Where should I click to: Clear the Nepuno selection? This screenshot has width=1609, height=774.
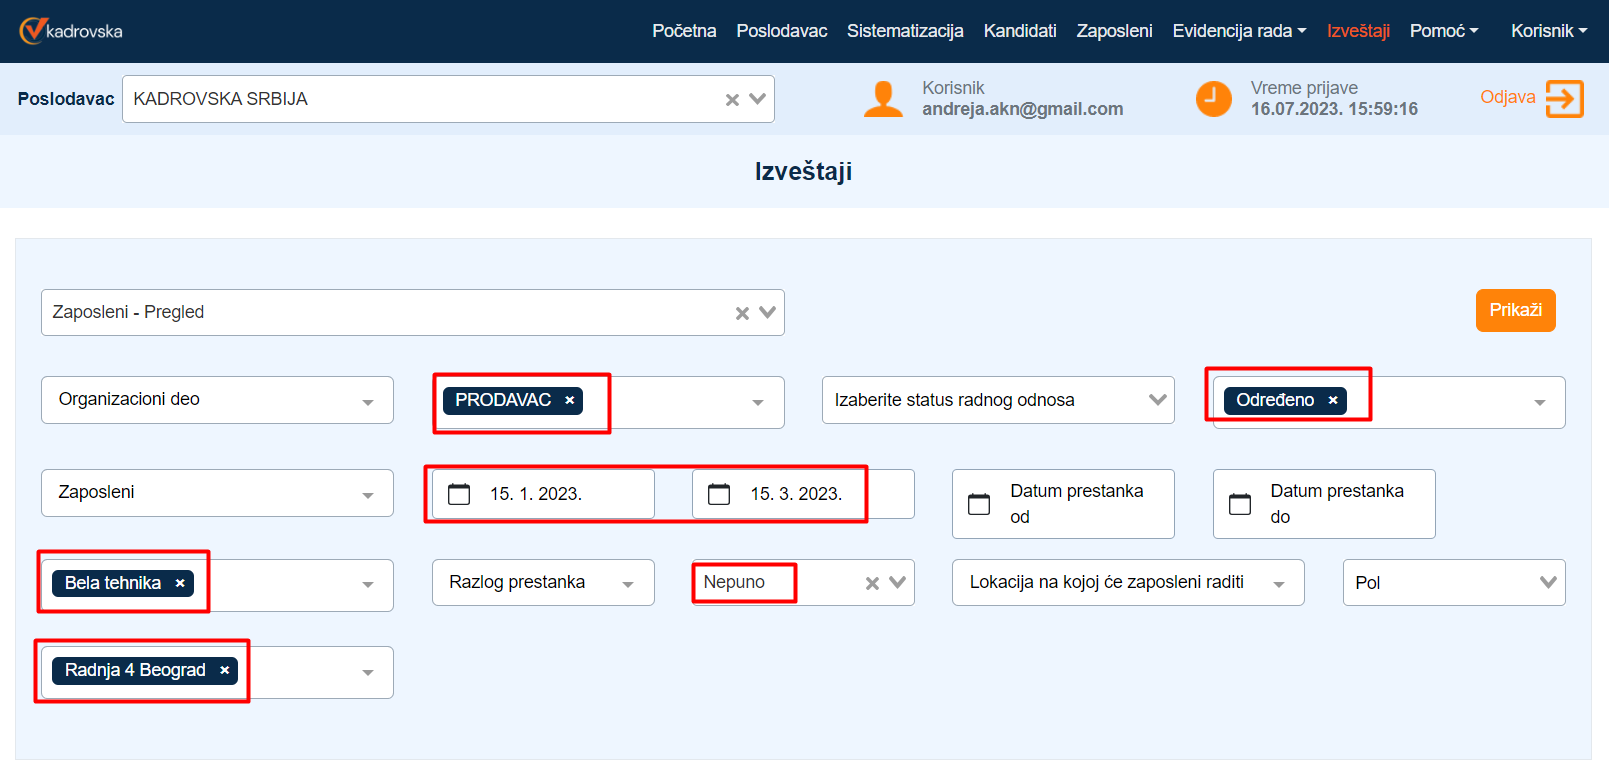(872, 583)
